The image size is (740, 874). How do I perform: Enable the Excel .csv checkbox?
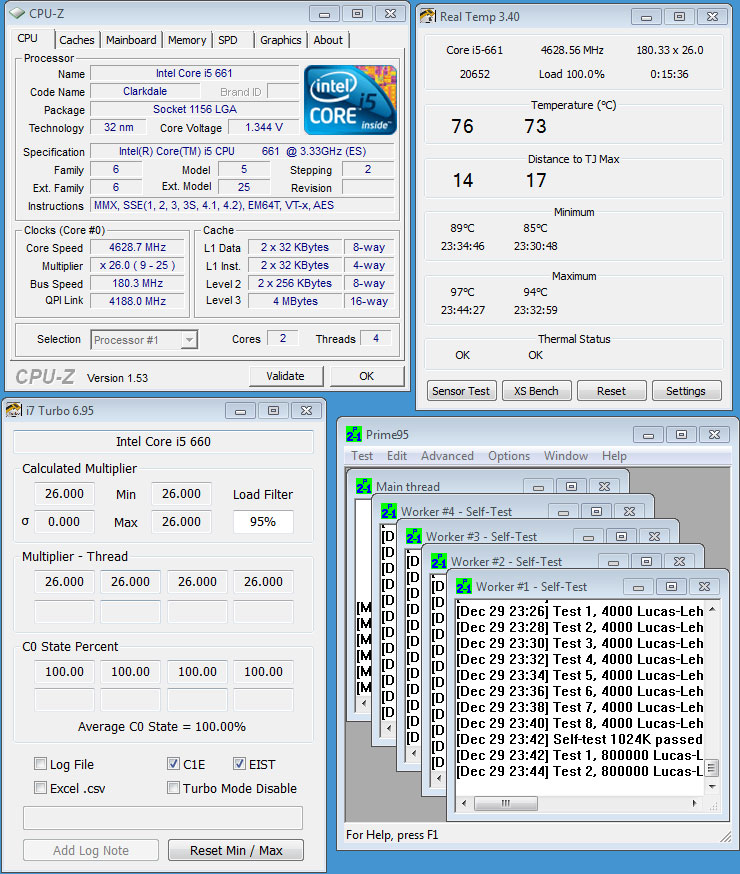pos(41,788)
